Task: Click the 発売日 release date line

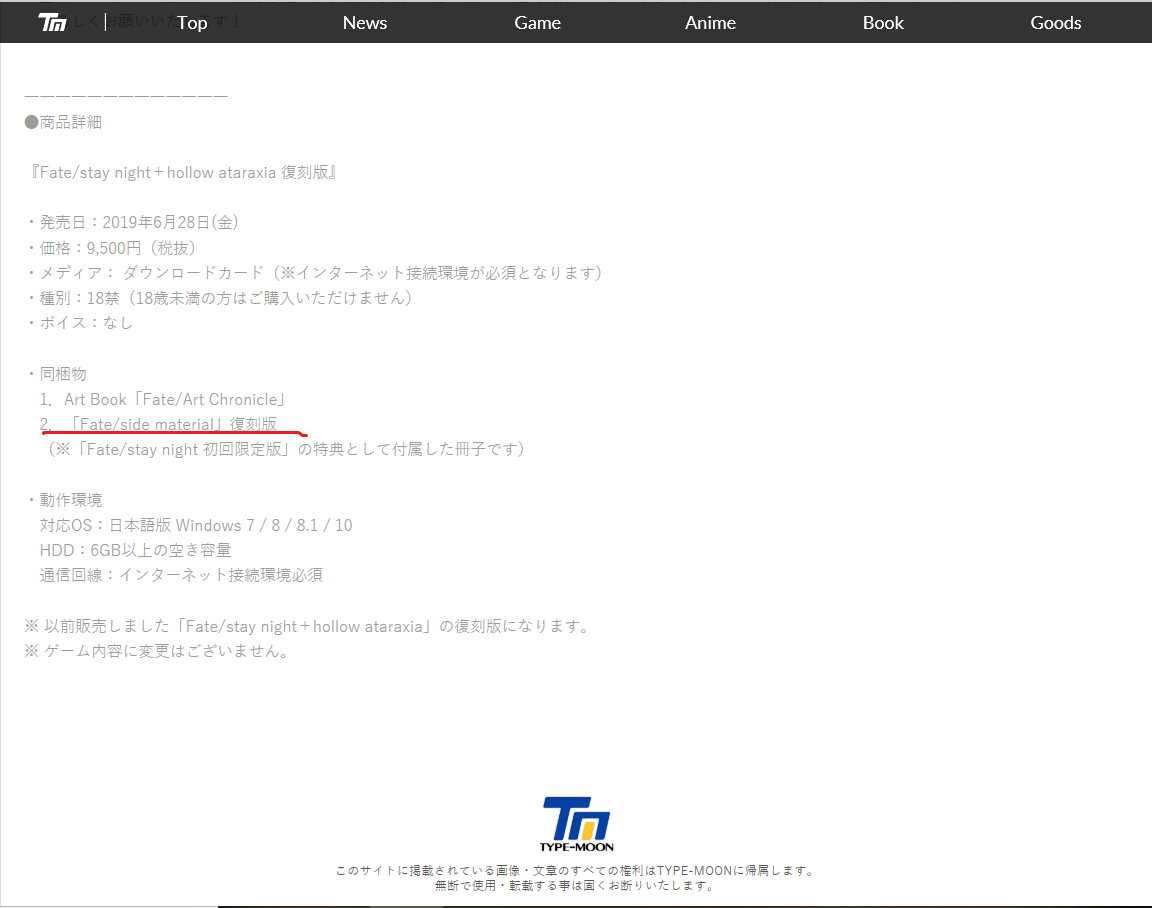Action: click(x=132, y=222)
